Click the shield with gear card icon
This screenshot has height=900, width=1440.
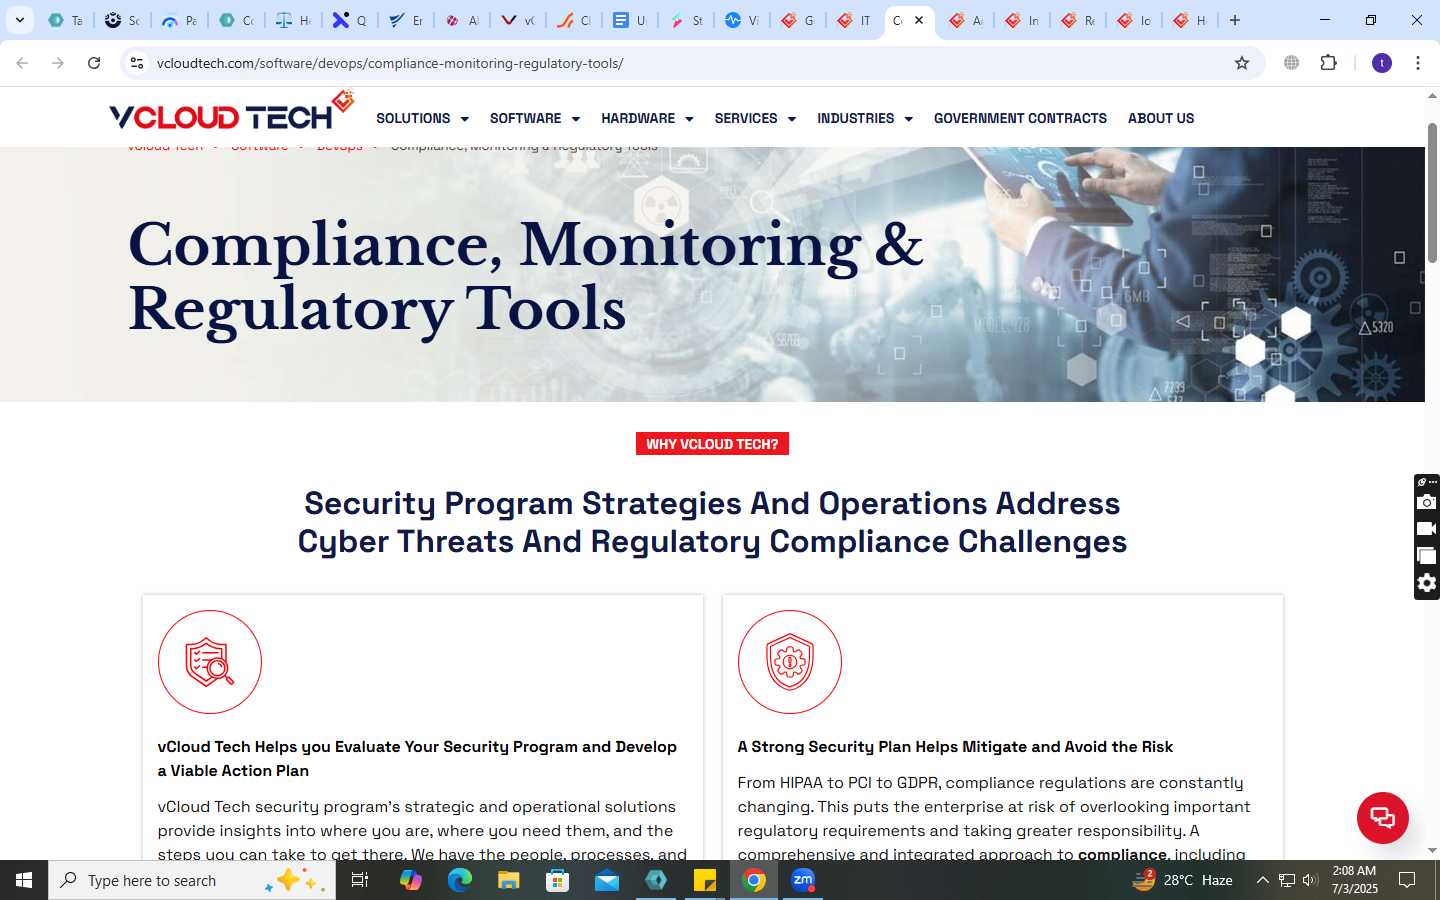(790, 662)
